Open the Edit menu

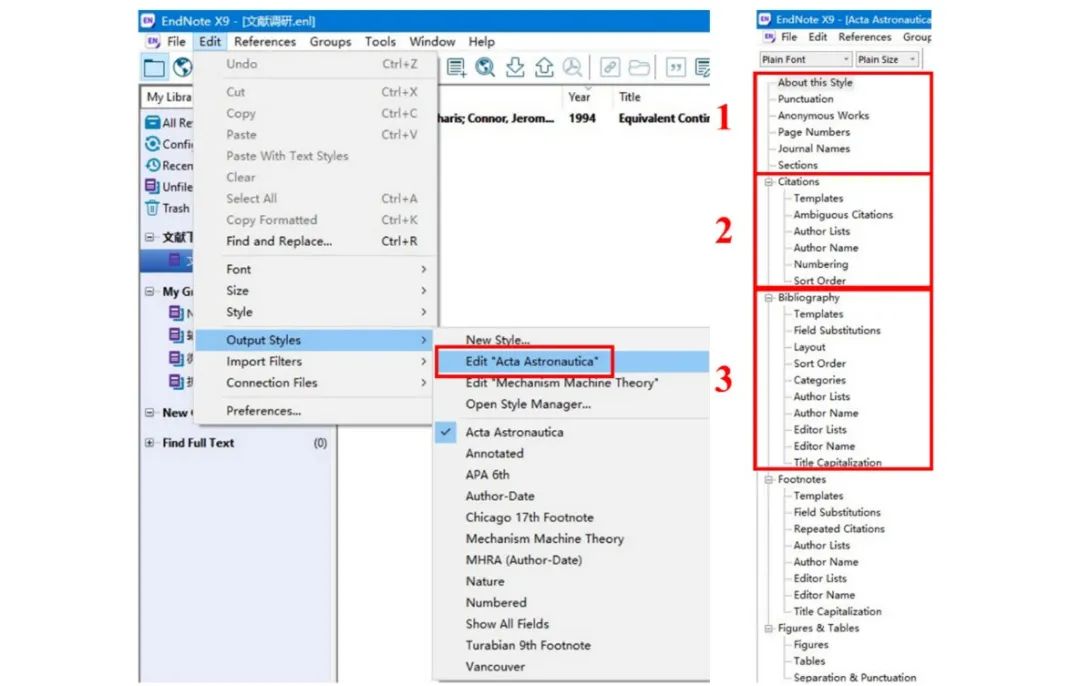(x=209, y=42)
